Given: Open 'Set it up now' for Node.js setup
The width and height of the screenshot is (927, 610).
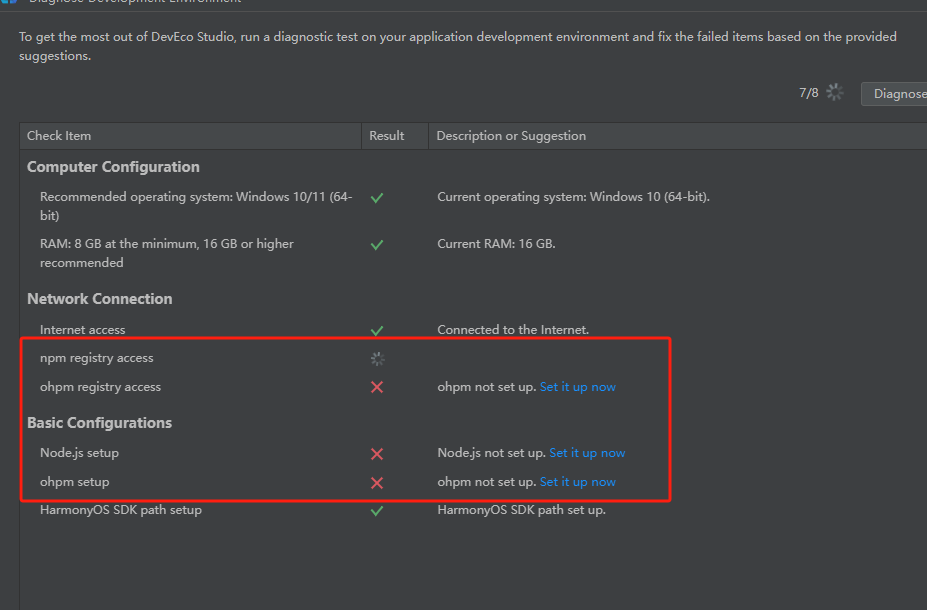Looking at the screenshot, I should click(x=587, y=453).
